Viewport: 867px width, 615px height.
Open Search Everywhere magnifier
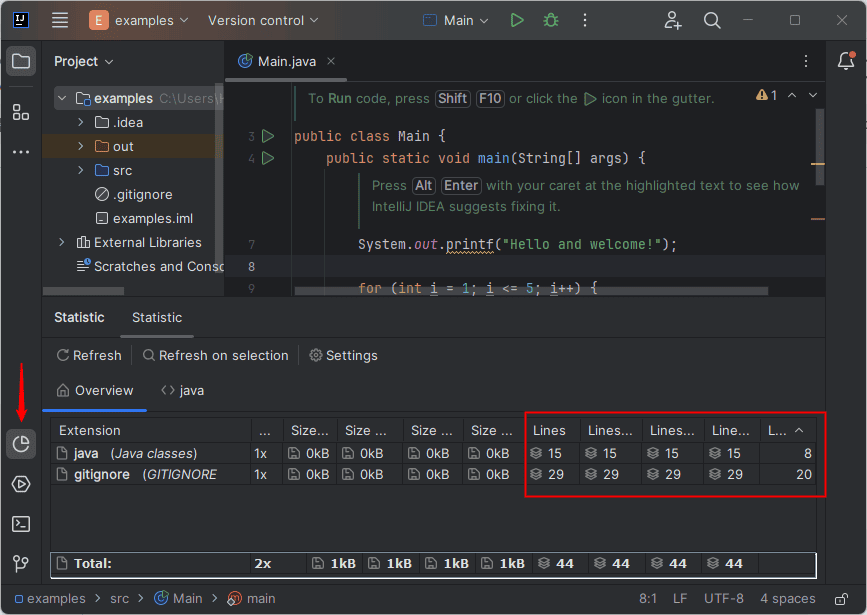pos(712,20)
